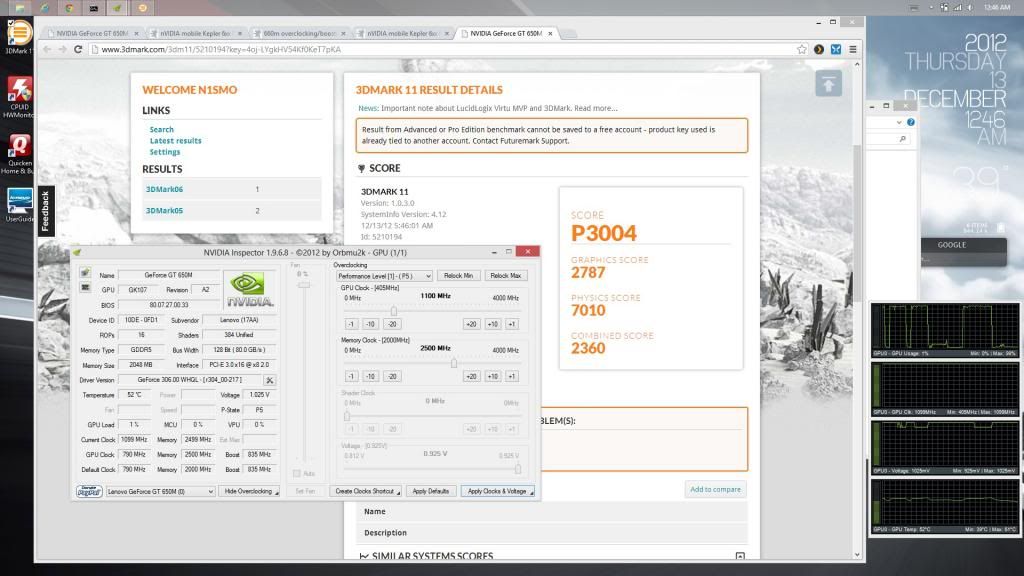Image resolution: width=1024 pixels, height=576 pixels.
Task: Go forward in the browser history
Action: click(62, 49)
